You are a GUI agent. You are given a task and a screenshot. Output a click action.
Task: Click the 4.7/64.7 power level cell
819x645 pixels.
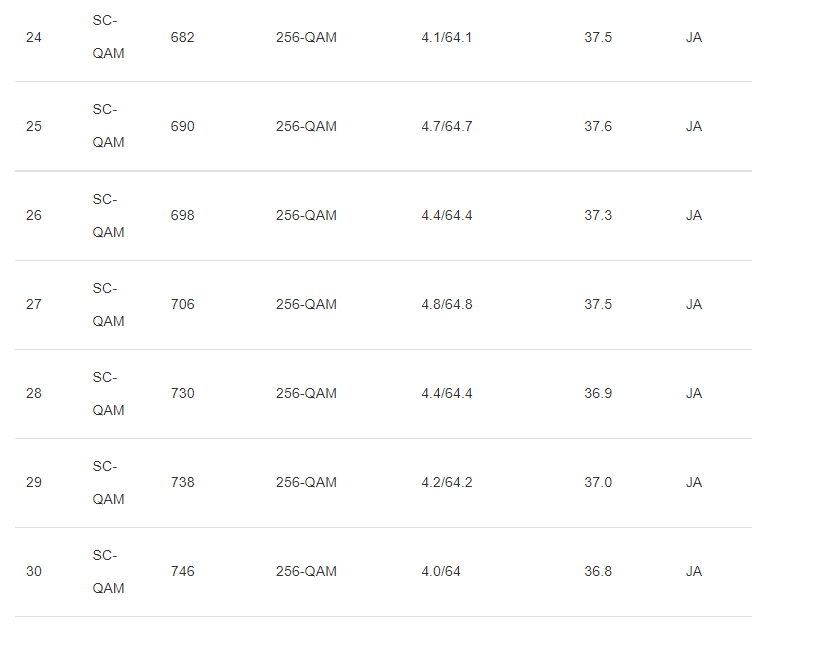click(x=446, y=127)
